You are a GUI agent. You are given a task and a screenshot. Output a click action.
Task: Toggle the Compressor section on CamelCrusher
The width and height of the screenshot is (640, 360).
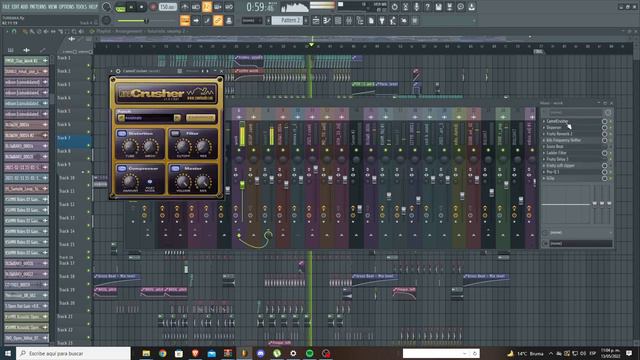[x=122, y=168]
